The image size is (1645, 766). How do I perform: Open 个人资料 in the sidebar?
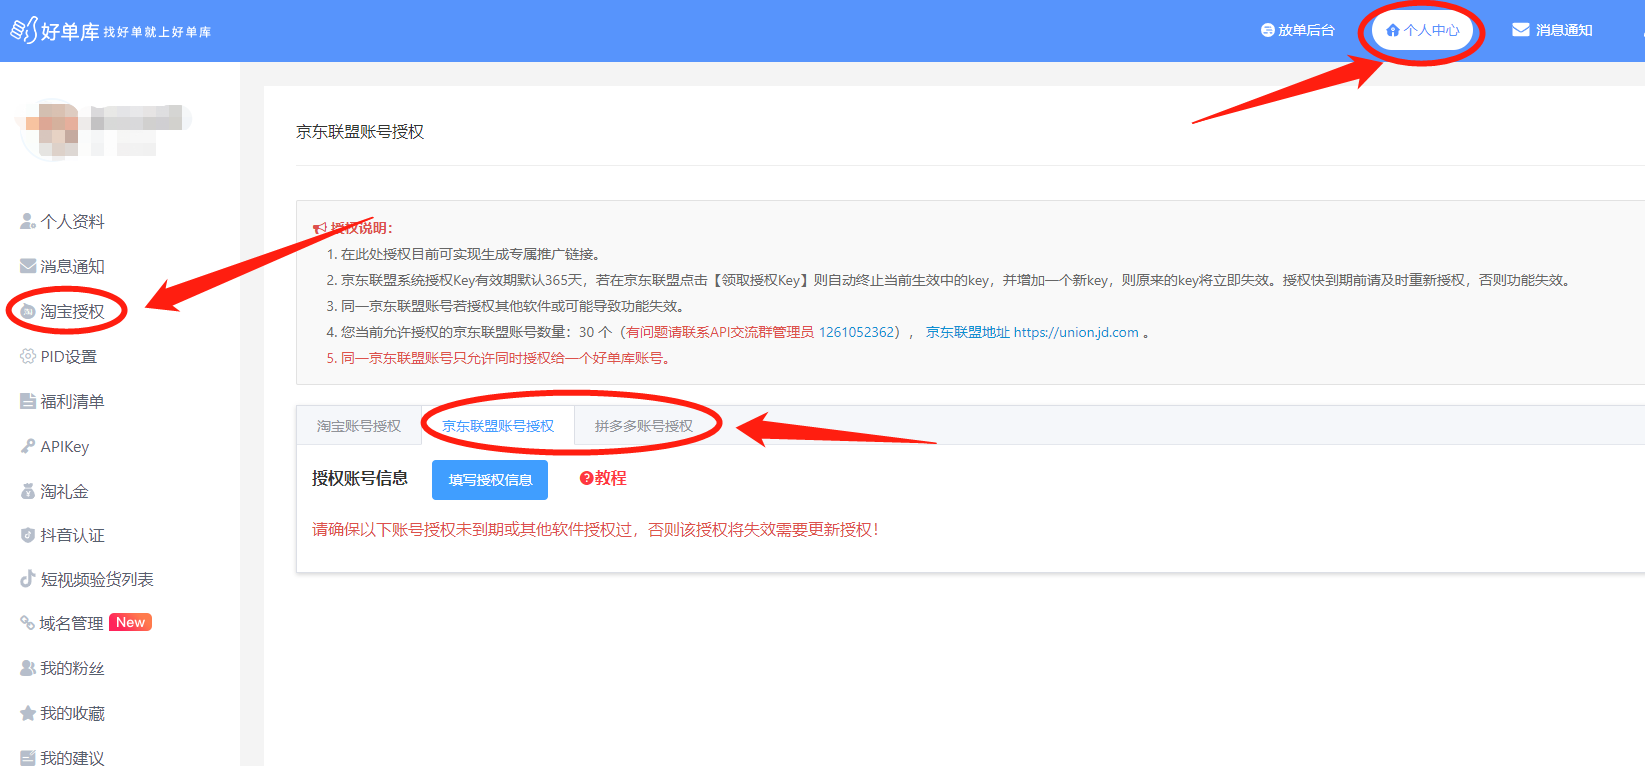[72, 222]
